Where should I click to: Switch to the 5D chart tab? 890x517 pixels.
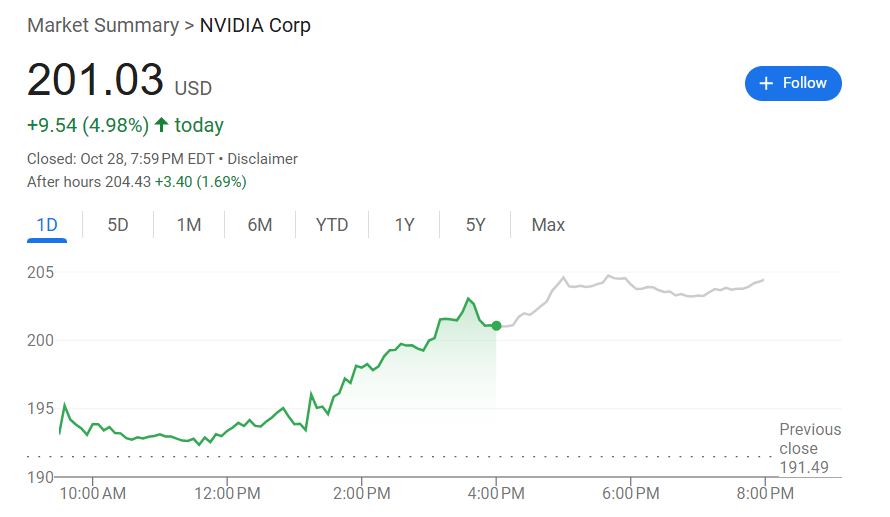[x=118, y=225]
